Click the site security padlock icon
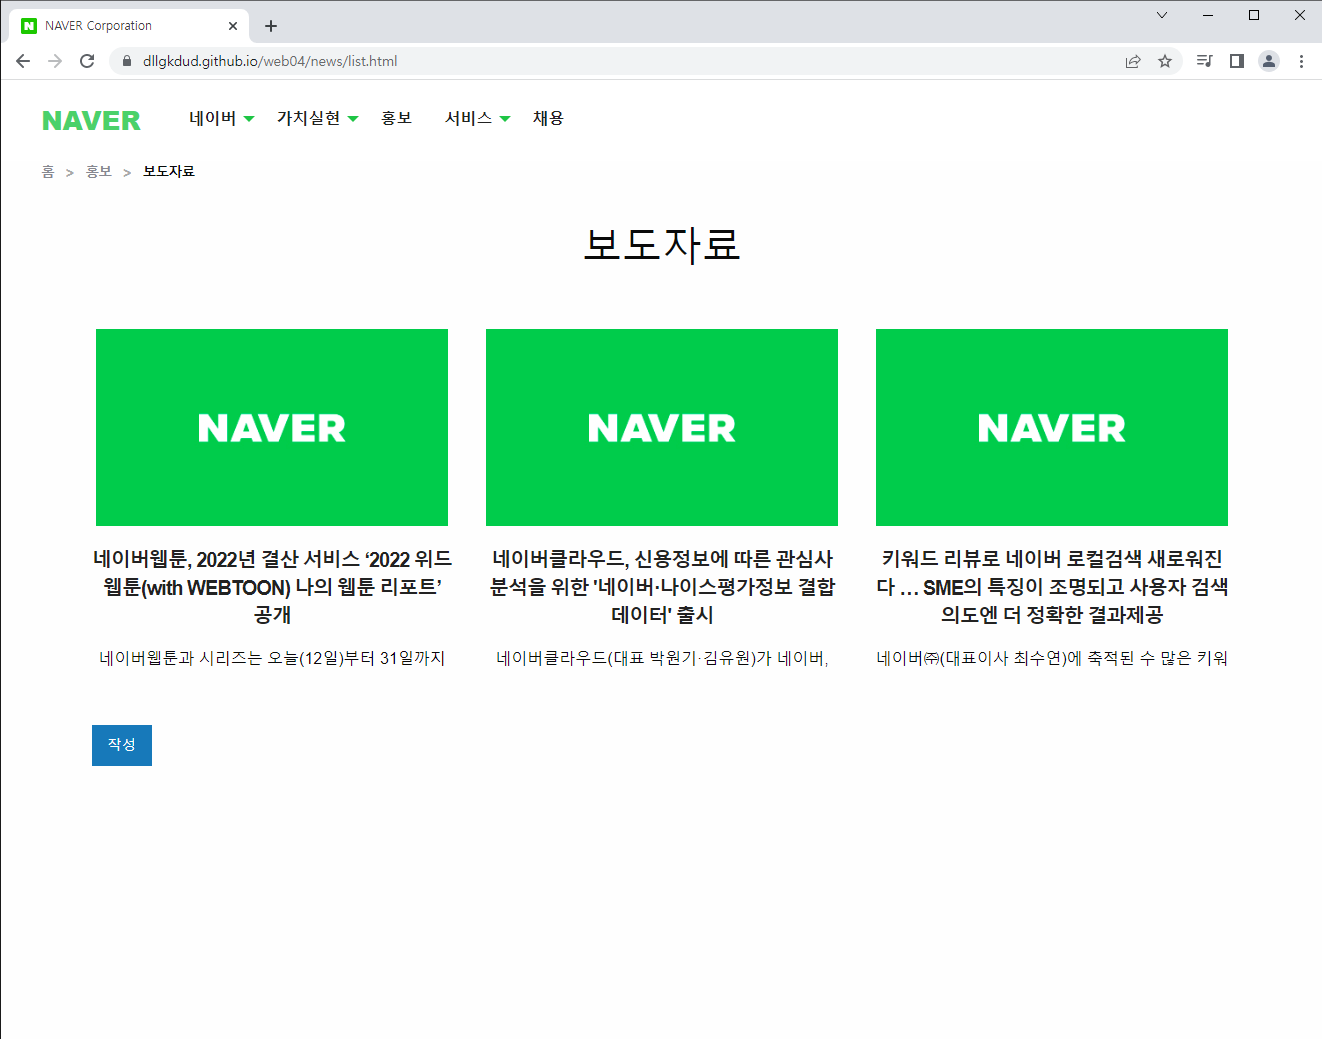 [126, 60]
